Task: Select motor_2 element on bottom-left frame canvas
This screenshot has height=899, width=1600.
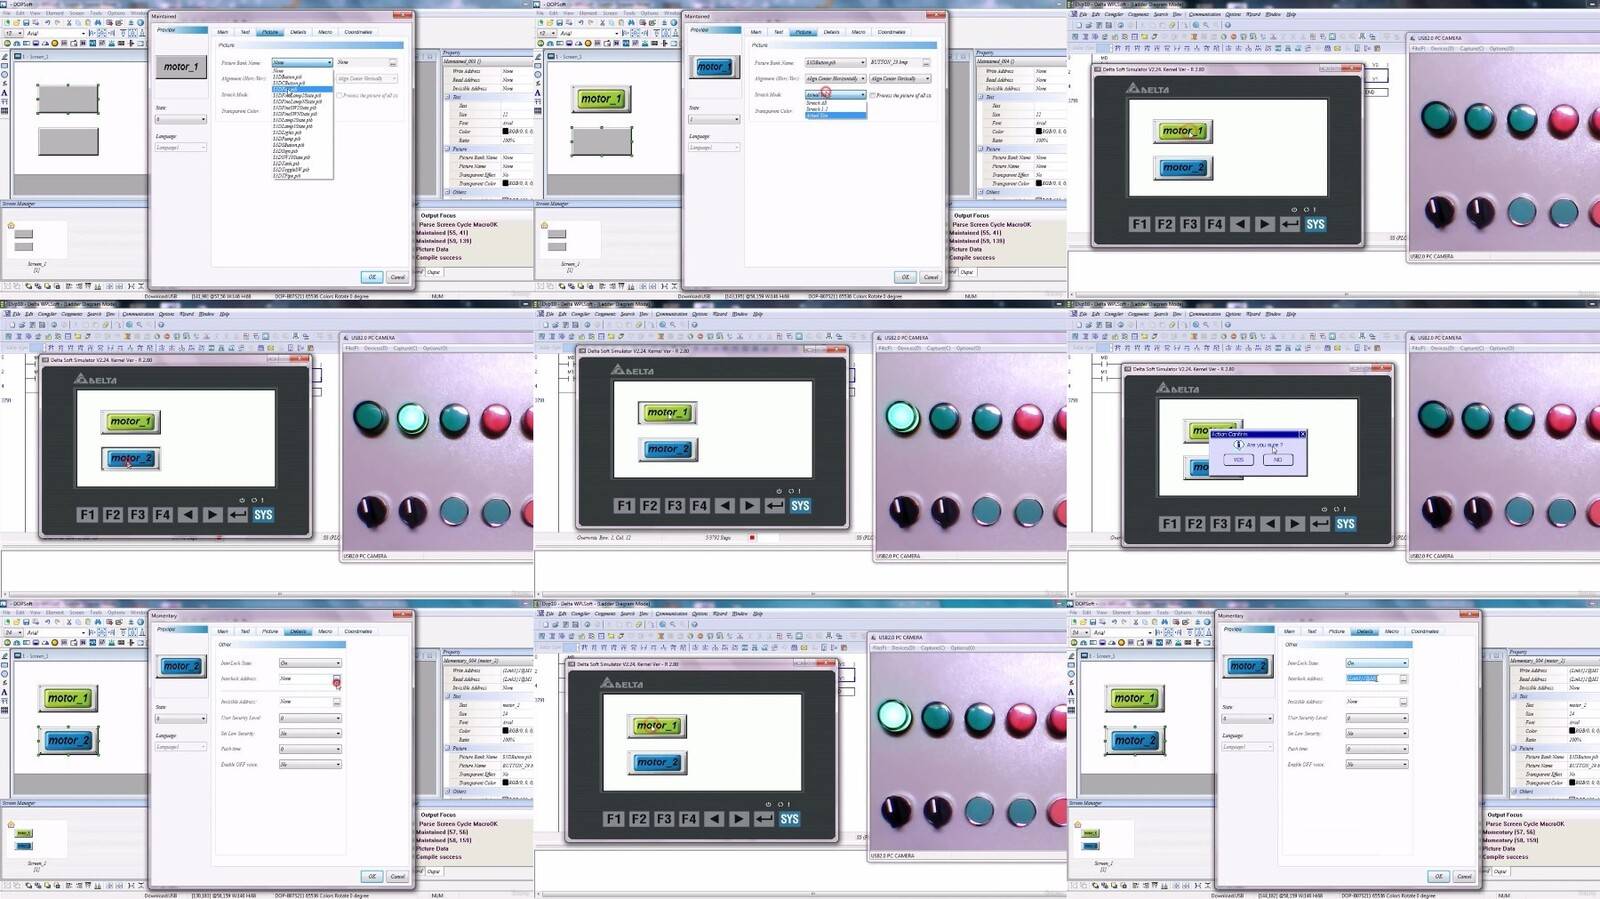Action: (x=69, y=740)
